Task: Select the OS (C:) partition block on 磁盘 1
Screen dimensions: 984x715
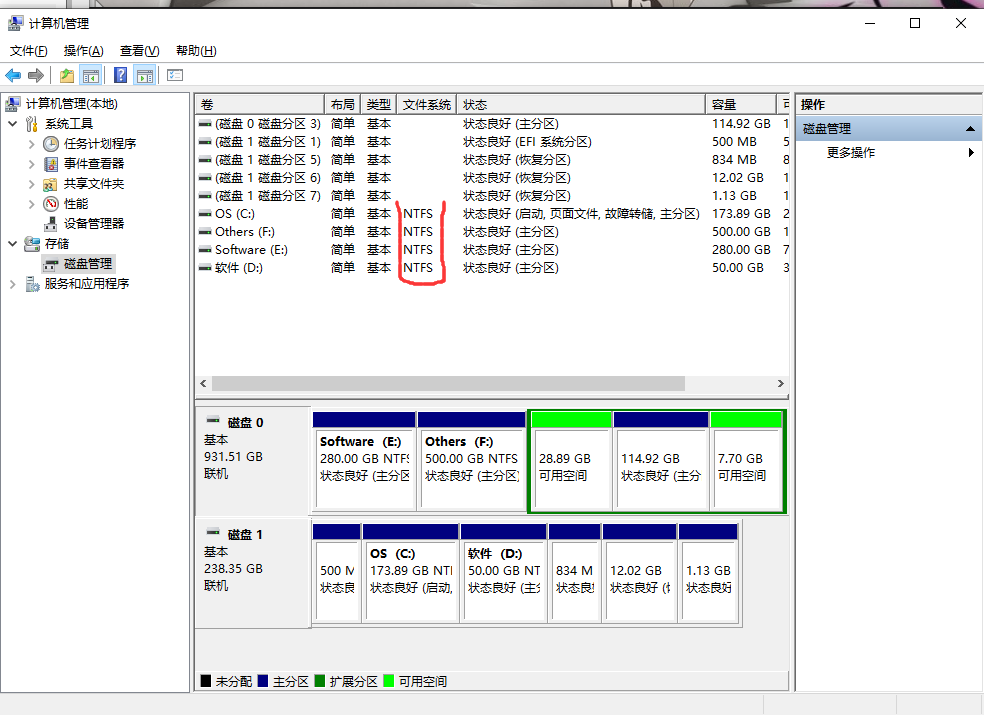Action: coord(410,573)
